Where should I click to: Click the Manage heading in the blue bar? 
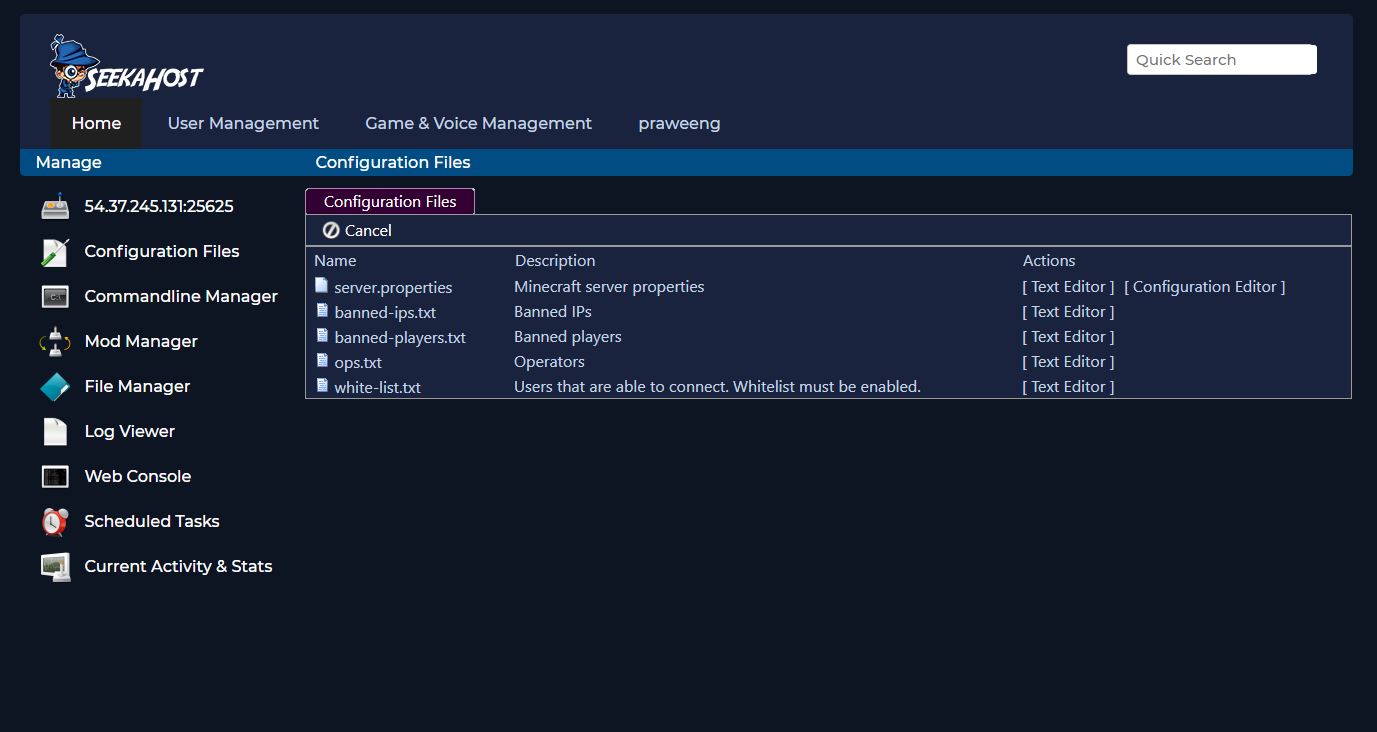[x=69, y=163]
